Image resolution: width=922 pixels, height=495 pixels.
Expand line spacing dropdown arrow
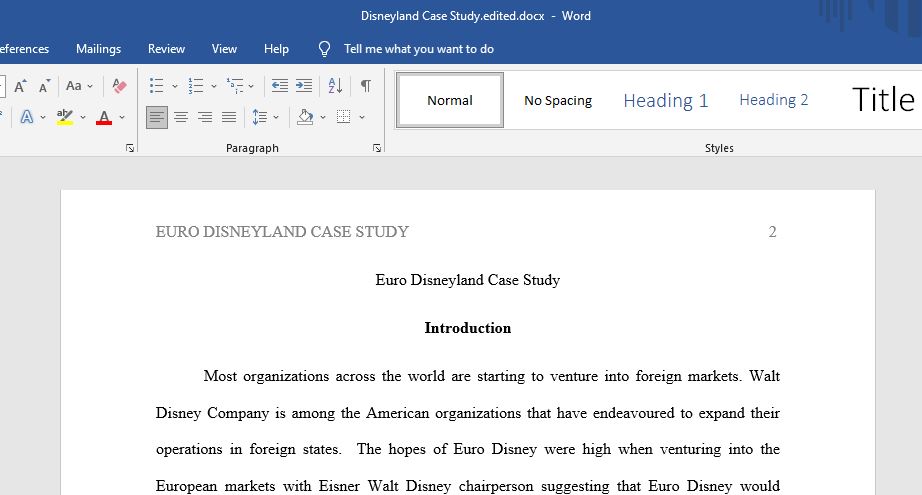[x=276, y=117]
